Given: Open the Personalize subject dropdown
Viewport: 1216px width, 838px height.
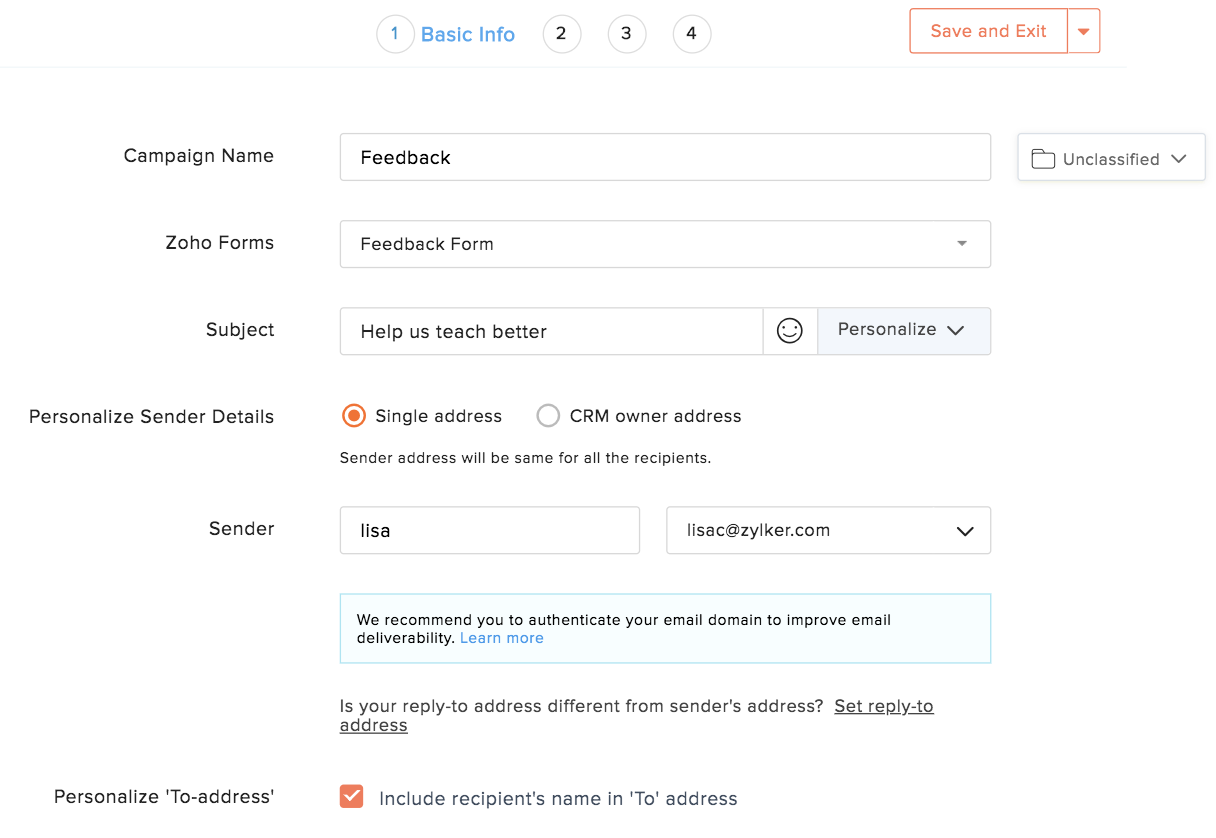Looking at the screenshot, I should 903,331.
